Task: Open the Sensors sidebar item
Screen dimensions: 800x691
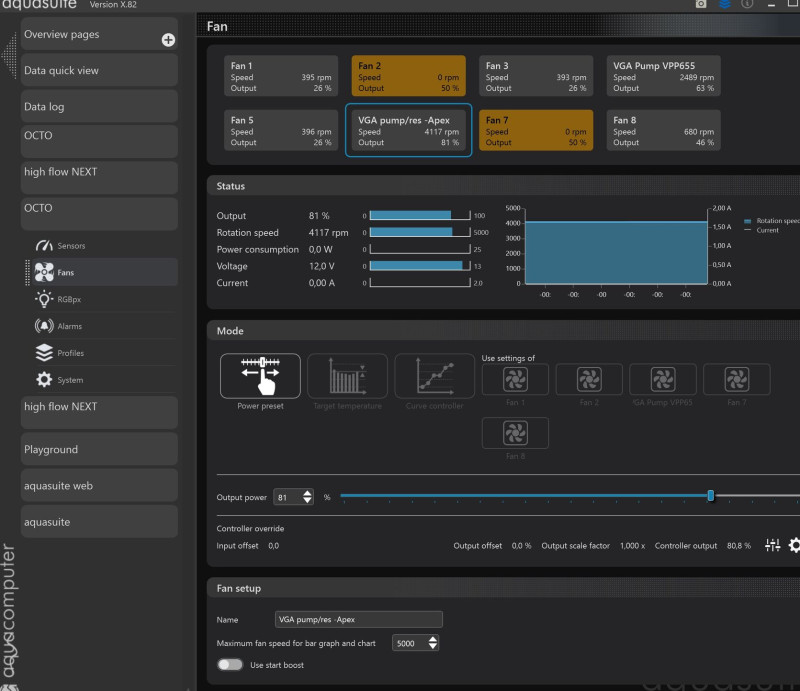Action: (71, 246)
